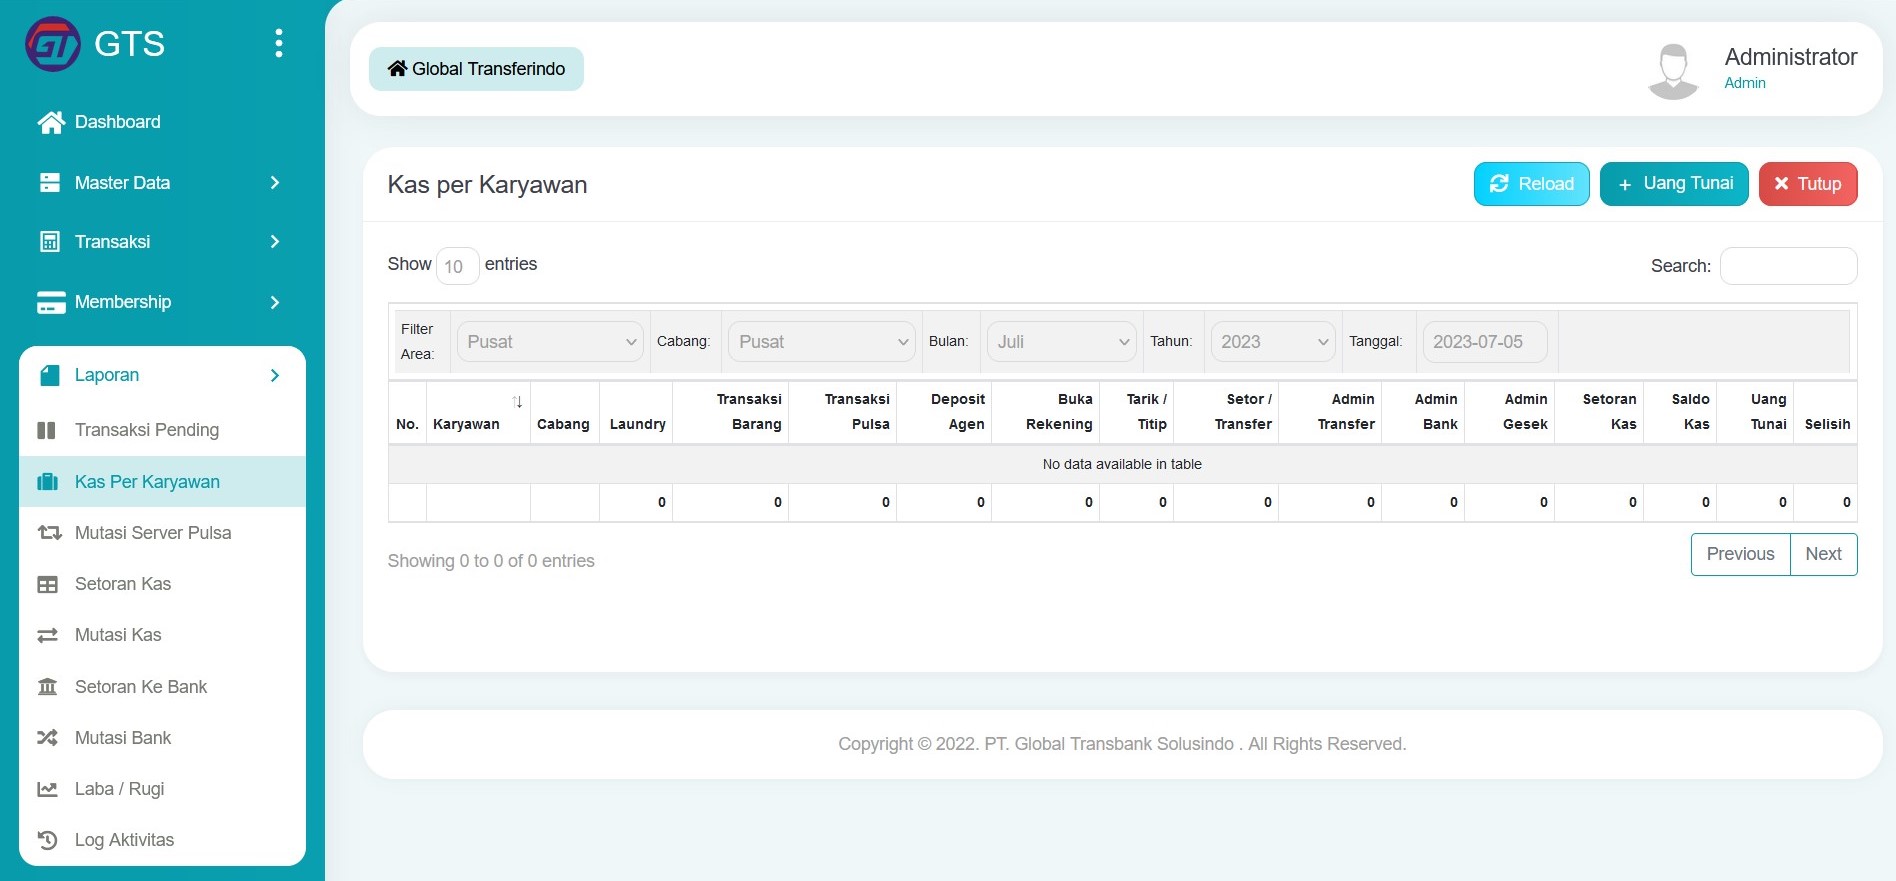The height and width of the screenshot is (881, 1896).
Task: Open the Cabang dropdown
Action: [x=821, y=342]
